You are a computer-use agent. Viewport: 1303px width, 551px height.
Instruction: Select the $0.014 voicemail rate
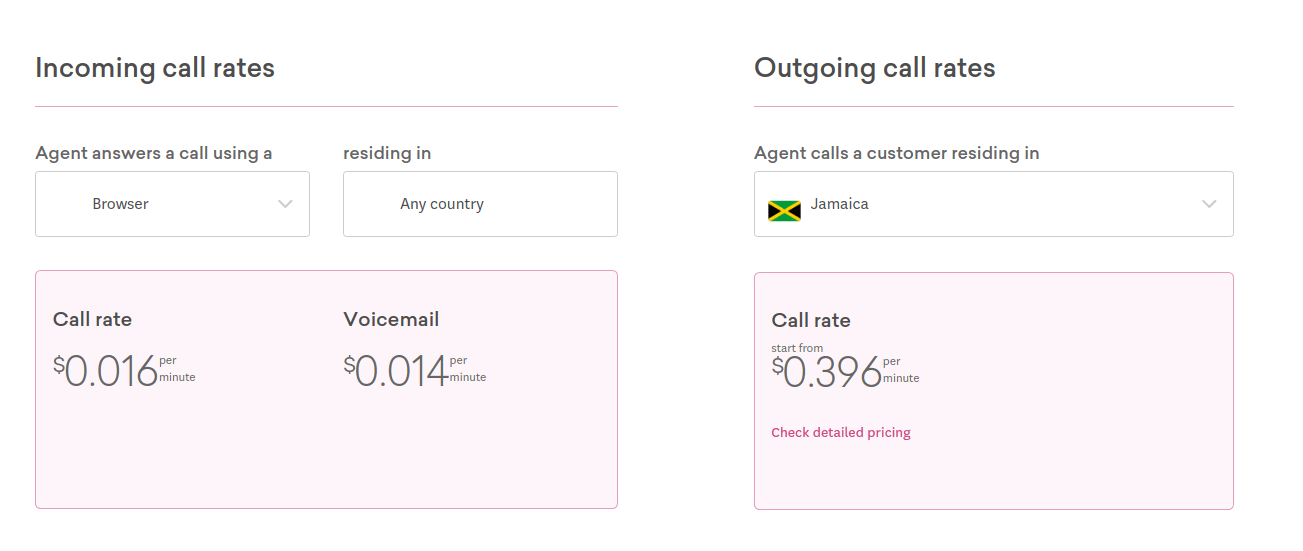click(x=396, y=371)
